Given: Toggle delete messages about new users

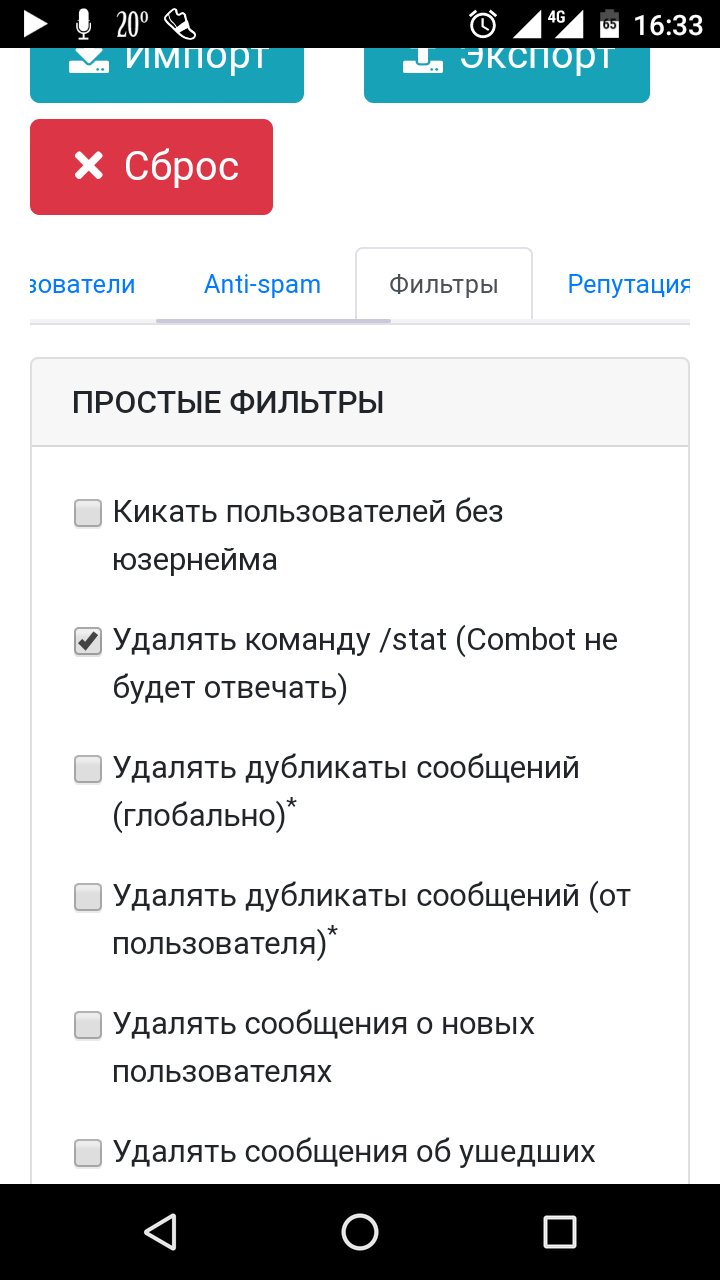Looking at the screenshot, I should 88,1026.
